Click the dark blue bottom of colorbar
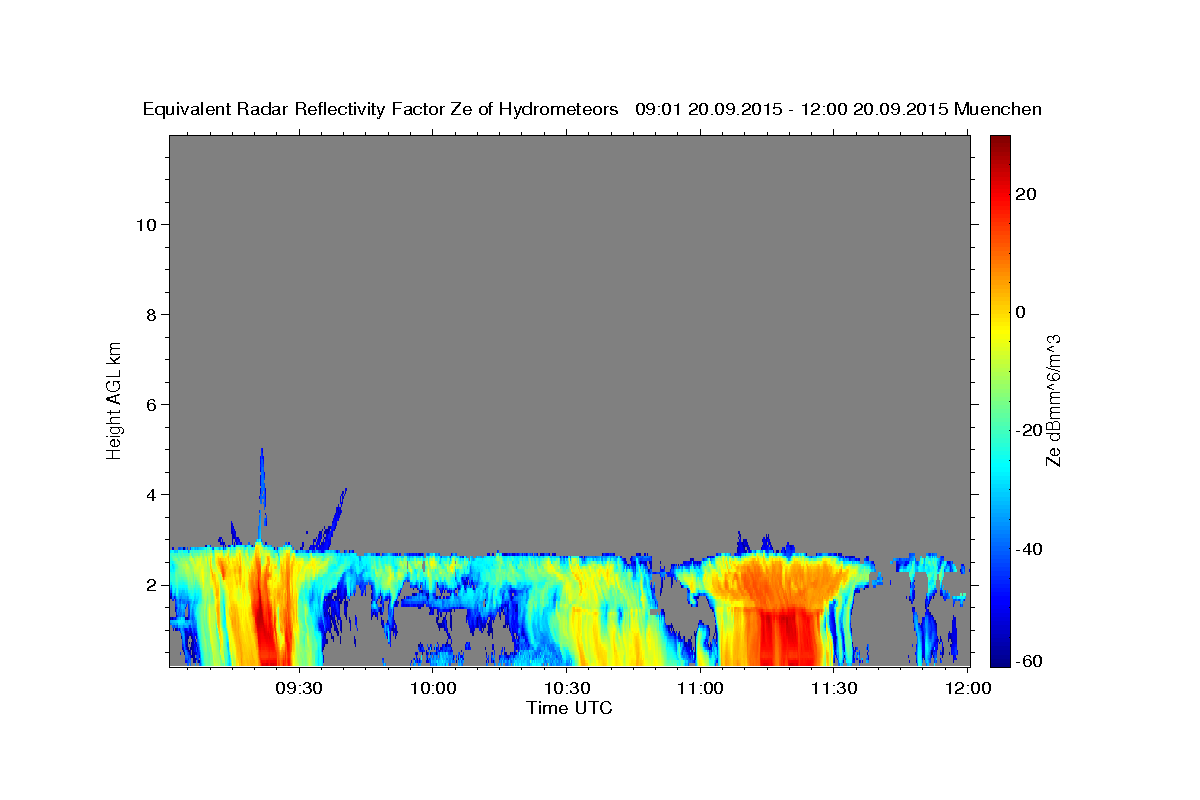The height and width of the screenshot is (800, 1200). coord(999,655)
